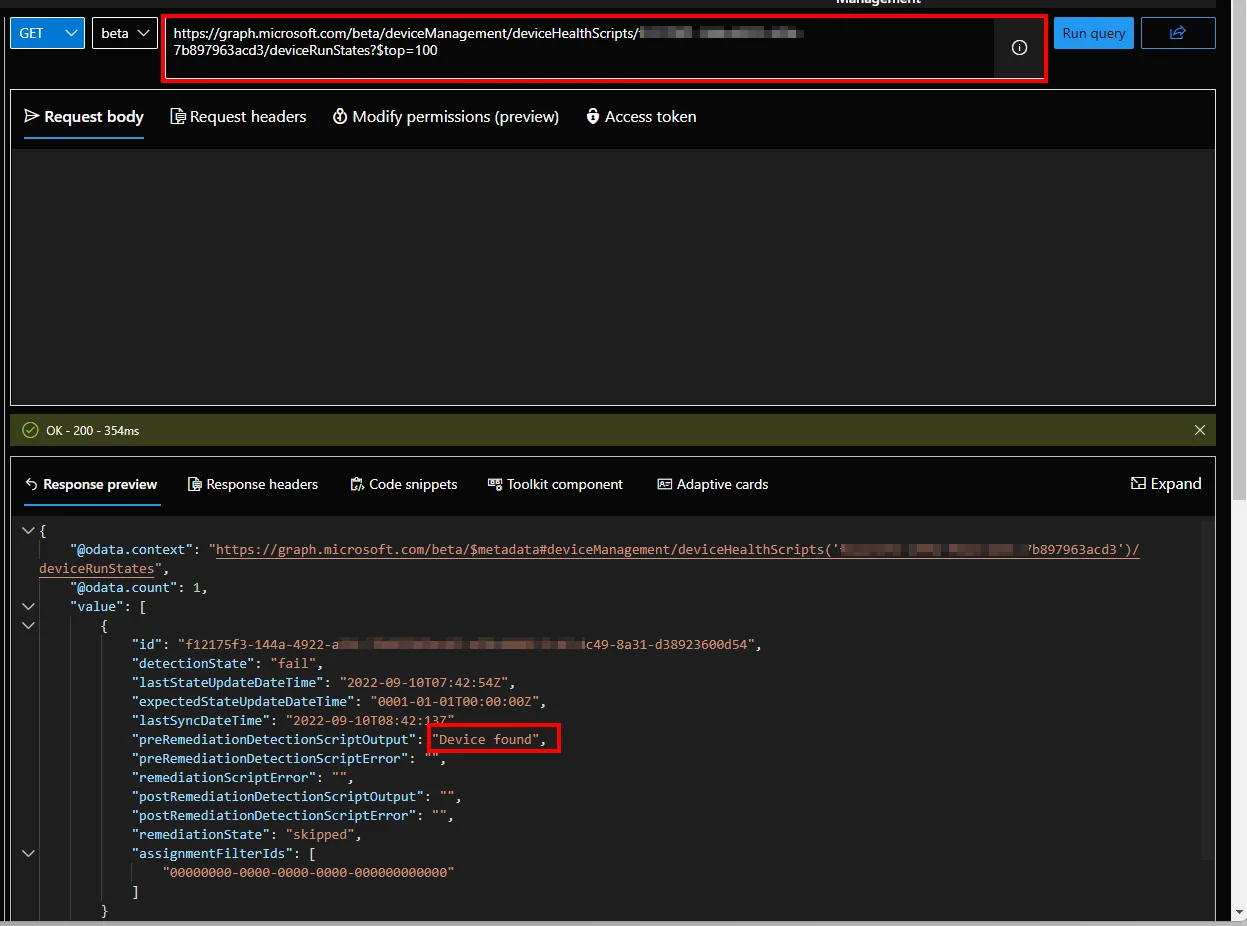Click the share query icon button
This screenshot has height=926, width=1247.
click(x=1178, y=33)
